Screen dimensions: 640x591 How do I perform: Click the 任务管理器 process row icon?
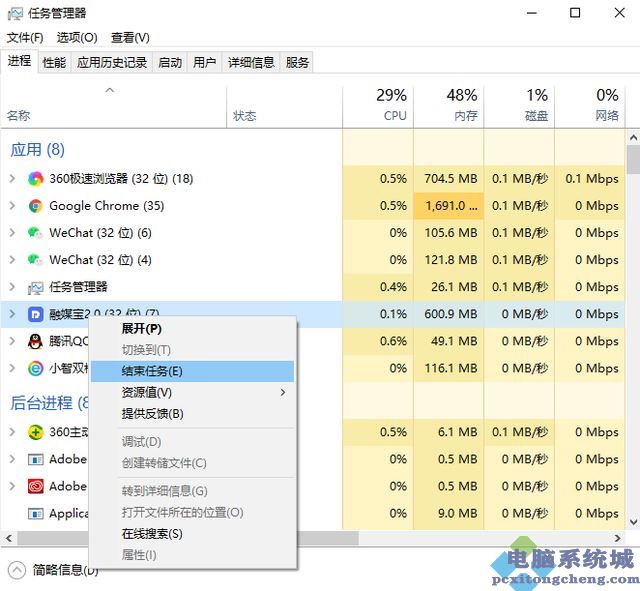36,287
